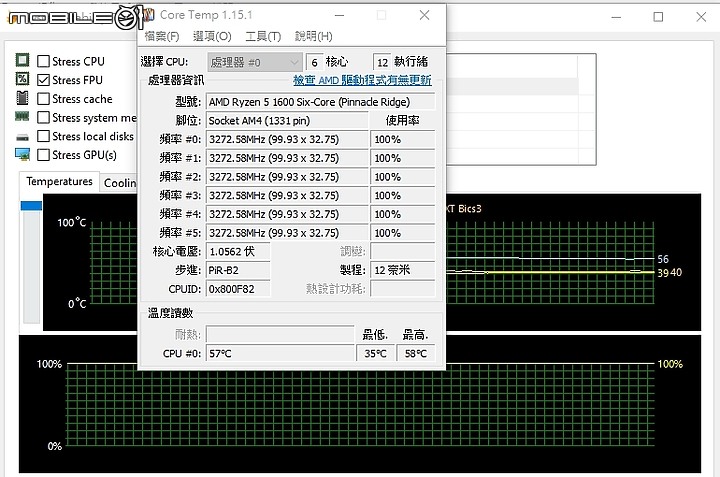Click the 頻率 #1 frequency value

(x=287, y=158)
